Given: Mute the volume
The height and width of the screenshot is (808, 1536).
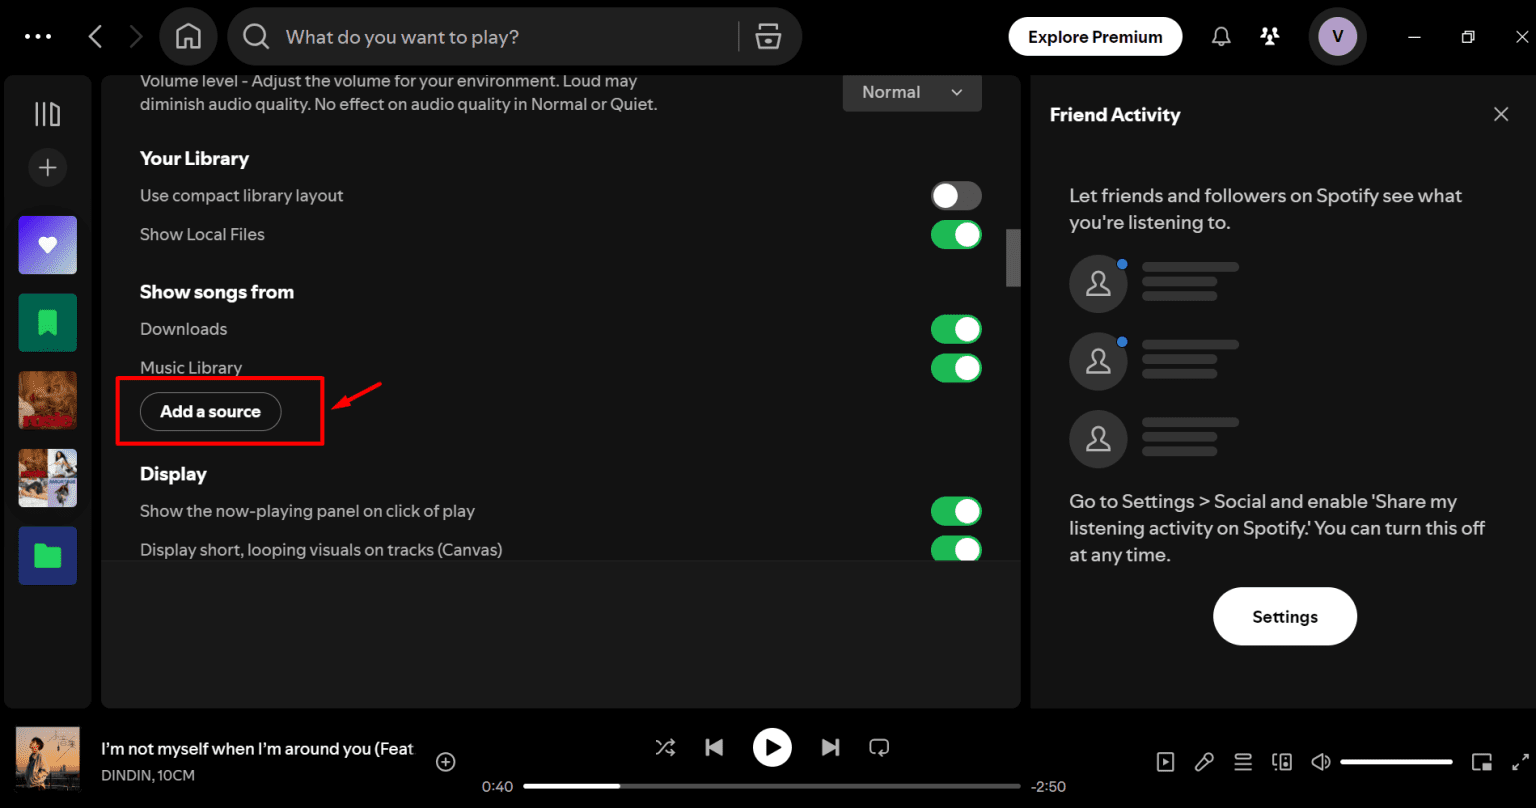Looking at the screenshot, I should click(x=1320, y=761).
